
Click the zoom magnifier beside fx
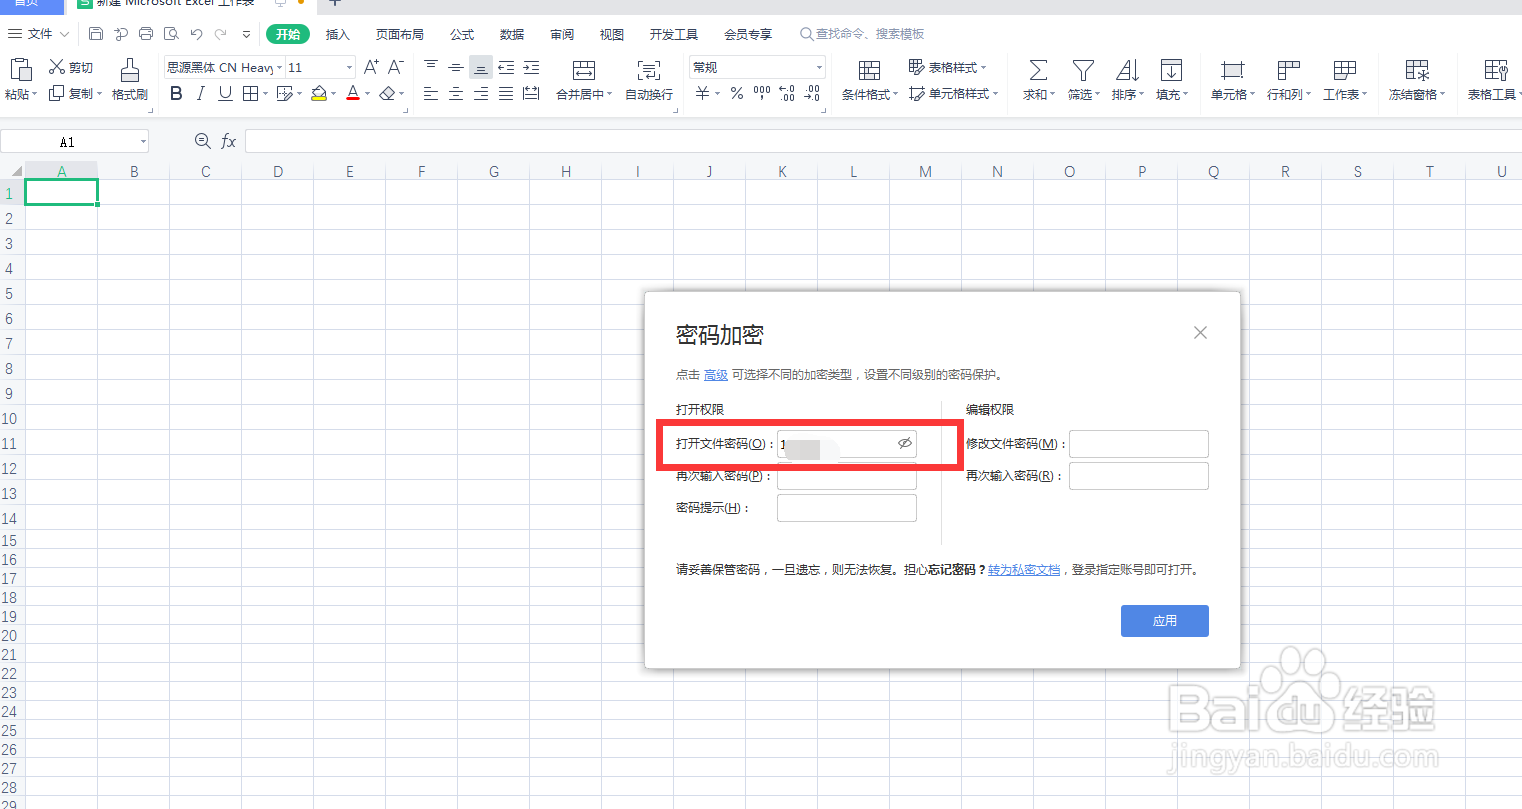(203, 141)
